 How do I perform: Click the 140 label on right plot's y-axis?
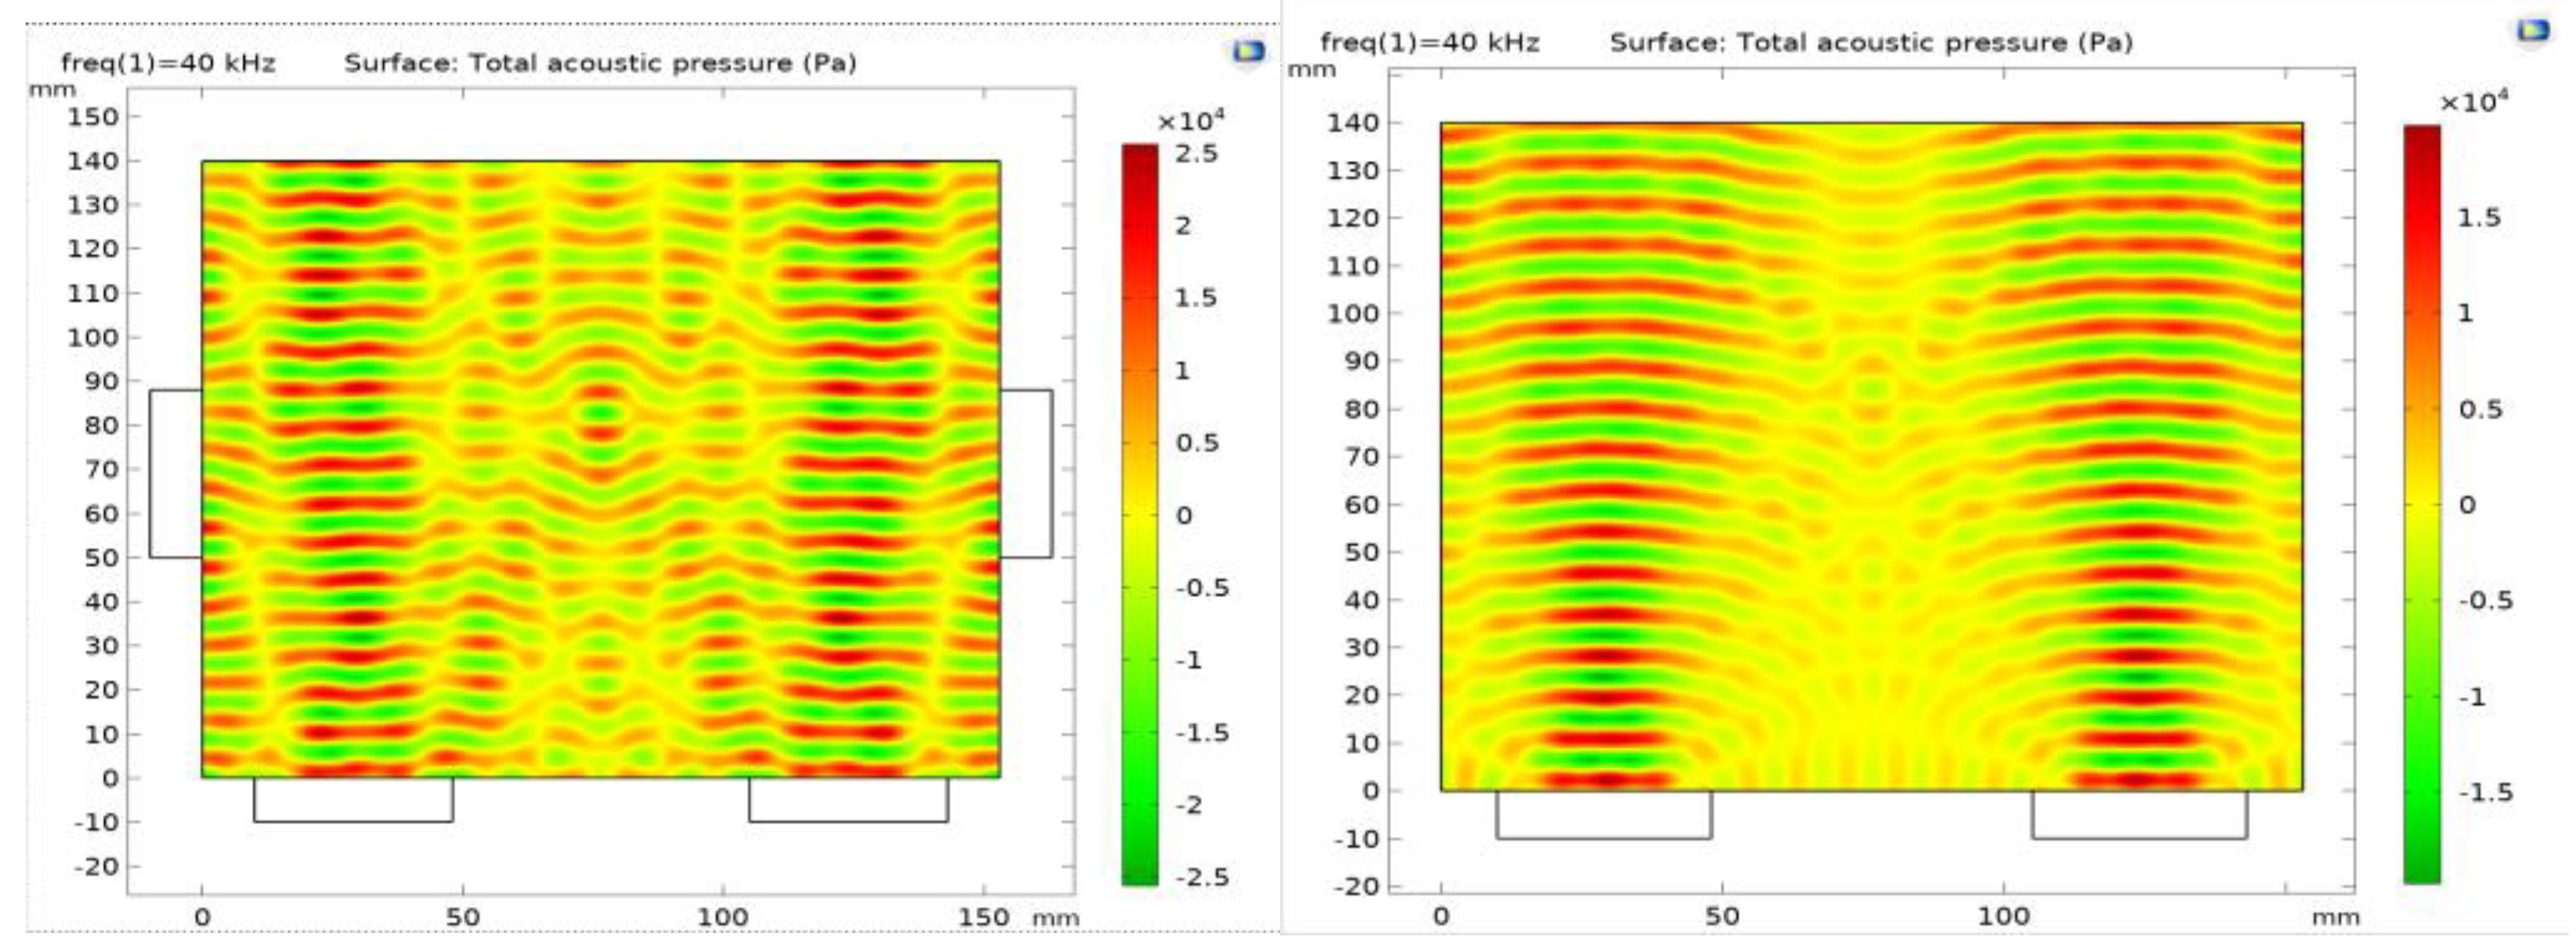1352,123
